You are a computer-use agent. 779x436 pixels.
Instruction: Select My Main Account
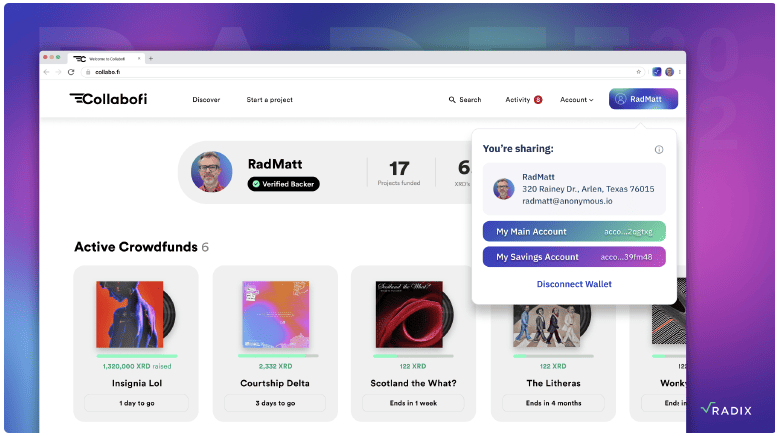click(574, 231)
